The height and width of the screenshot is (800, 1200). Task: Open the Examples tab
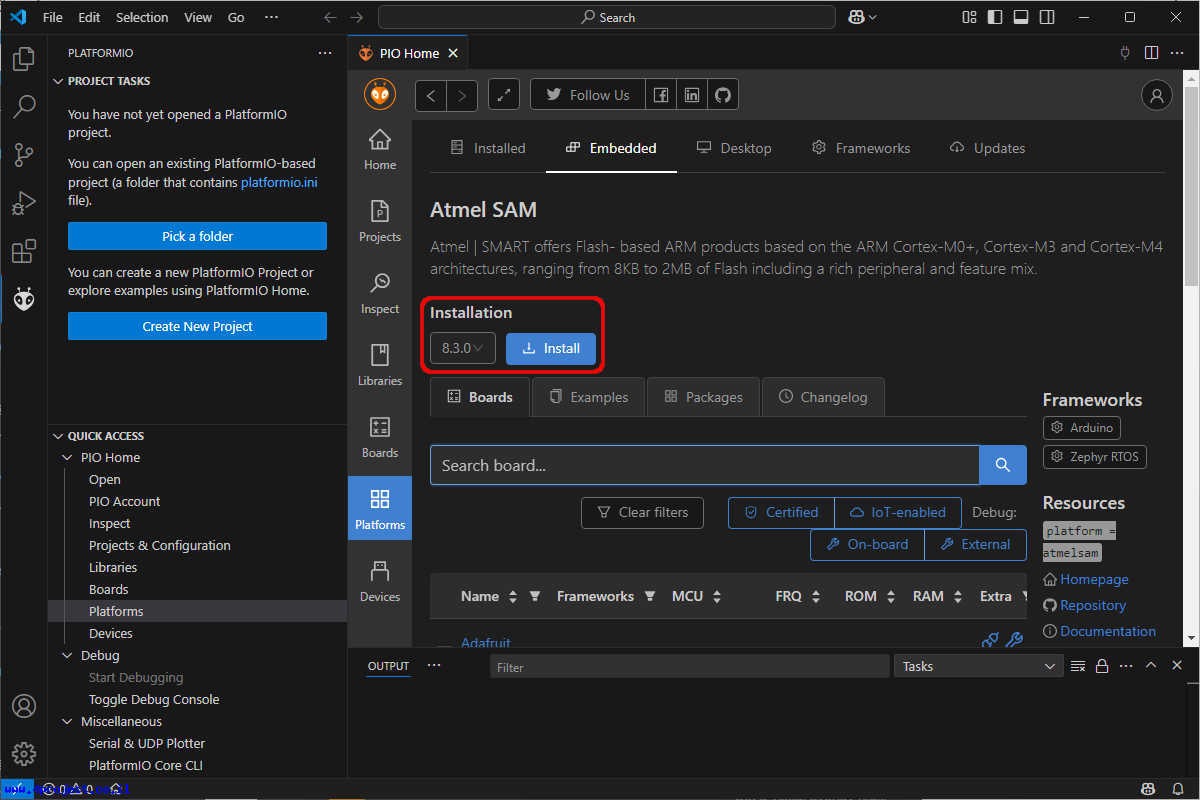tap(589, 397)
